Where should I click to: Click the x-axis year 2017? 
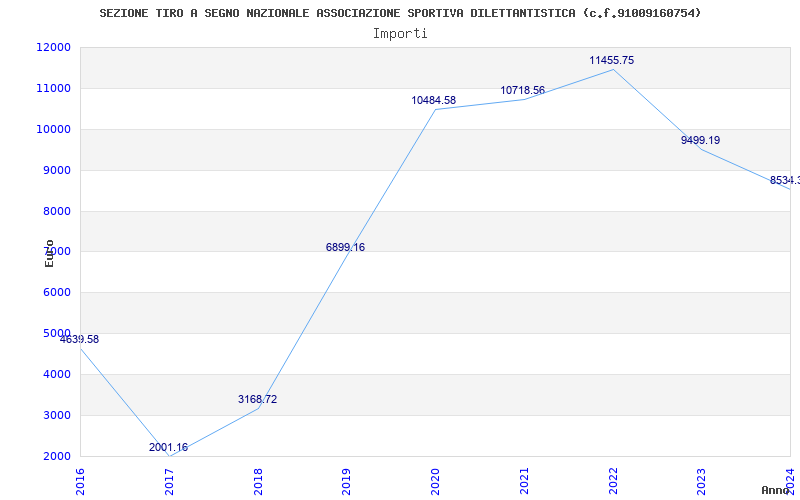(169, 481)
